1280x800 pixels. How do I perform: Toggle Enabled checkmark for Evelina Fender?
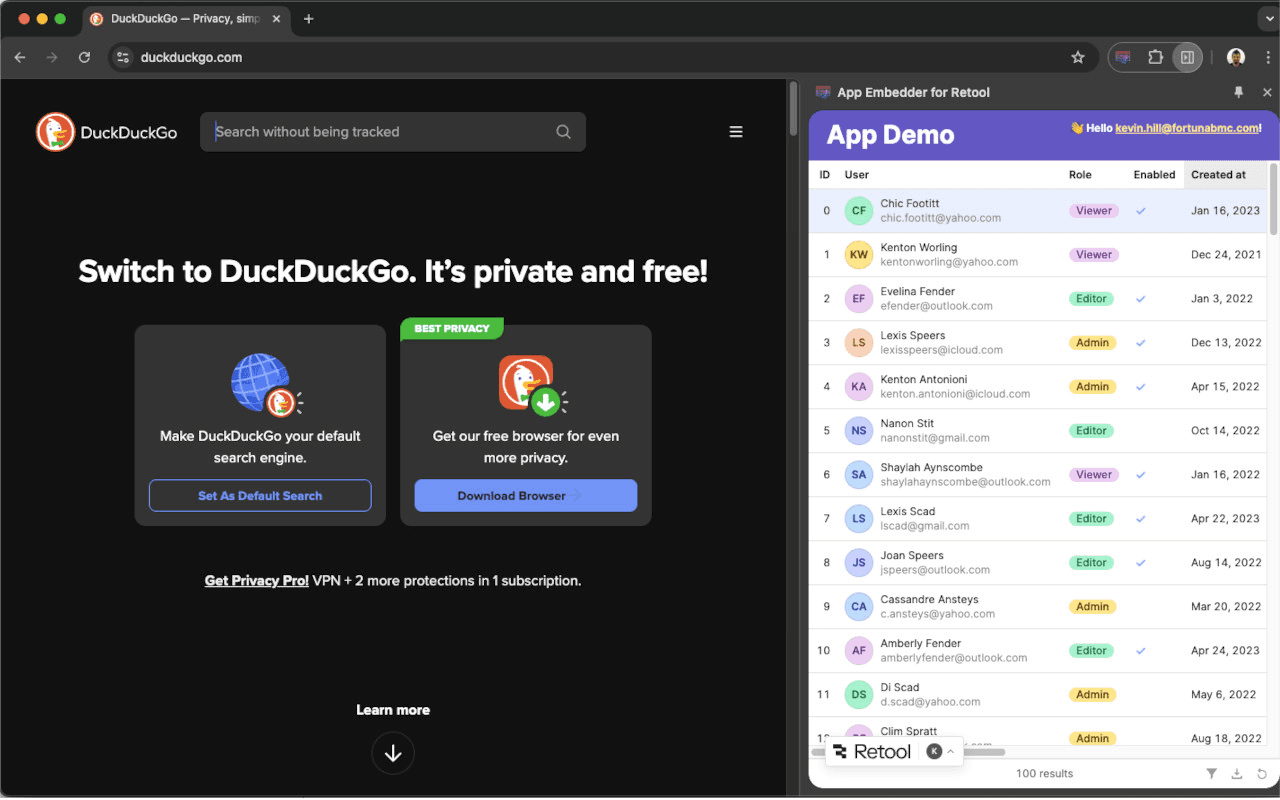1141,299
